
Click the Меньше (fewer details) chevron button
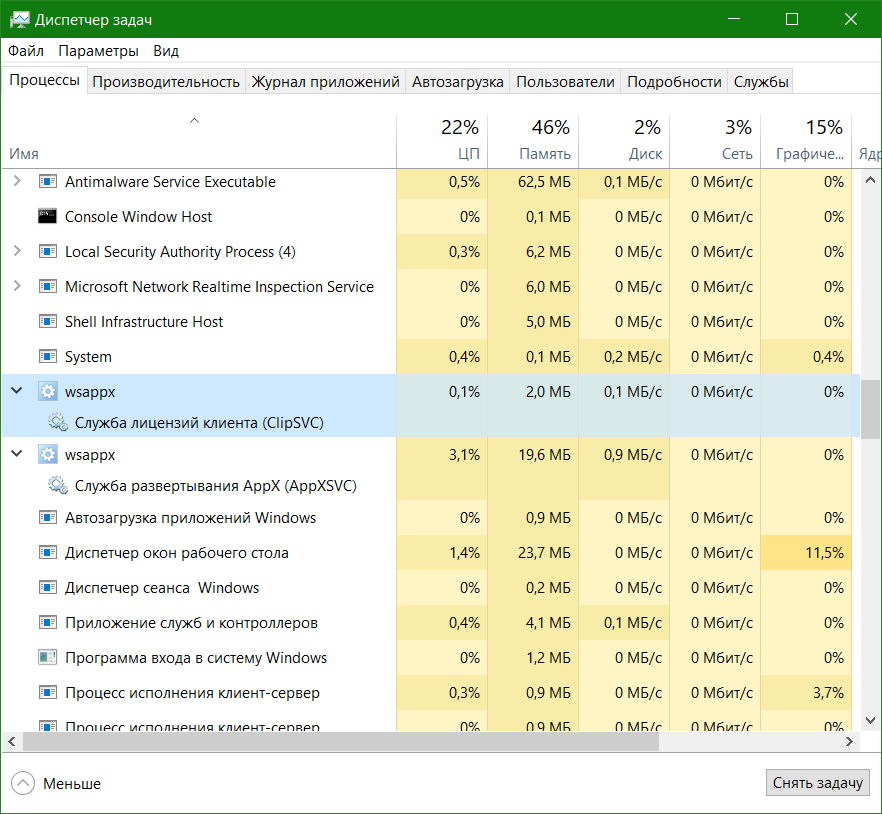tap(22, 783)
